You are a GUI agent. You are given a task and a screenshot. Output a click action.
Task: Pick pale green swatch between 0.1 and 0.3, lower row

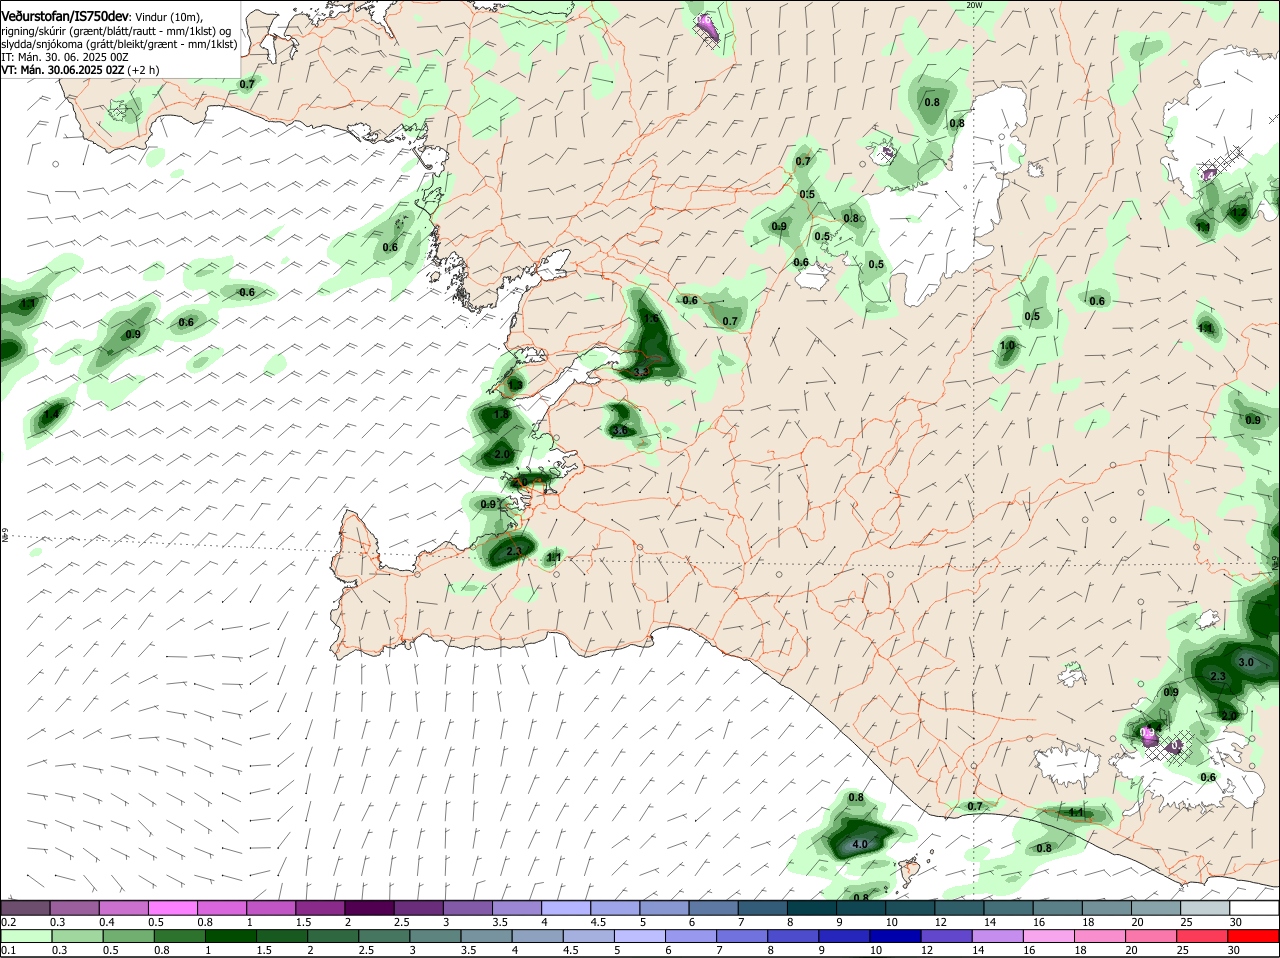(x=26, y=936)
